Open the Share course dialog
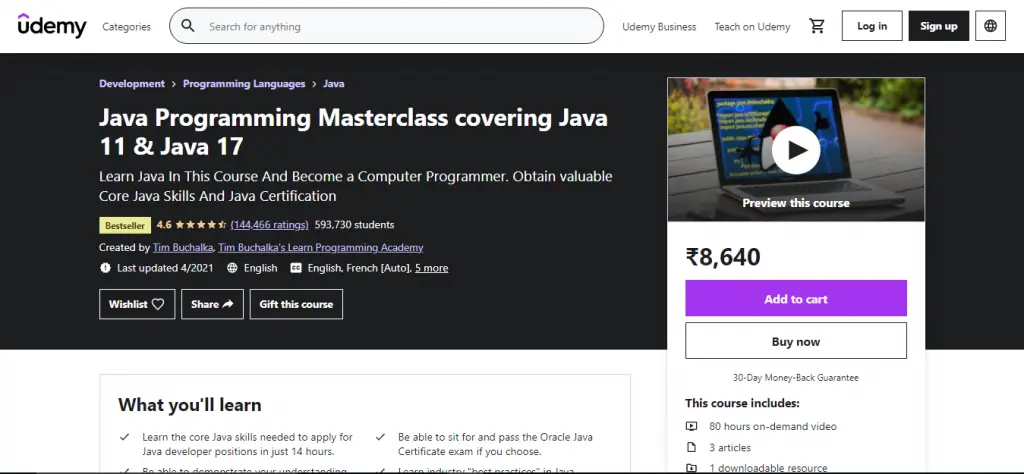This screenshot has width=1024, height=474. click(x=212, y=304)
